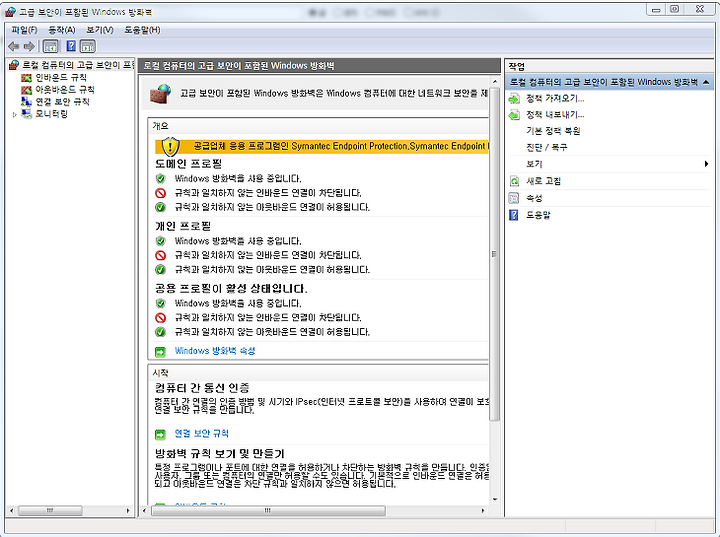Screen dimensions: 720x537
Task: Open the 보기(V) menu
Action: pyautogui.click(x=100, y=30)
